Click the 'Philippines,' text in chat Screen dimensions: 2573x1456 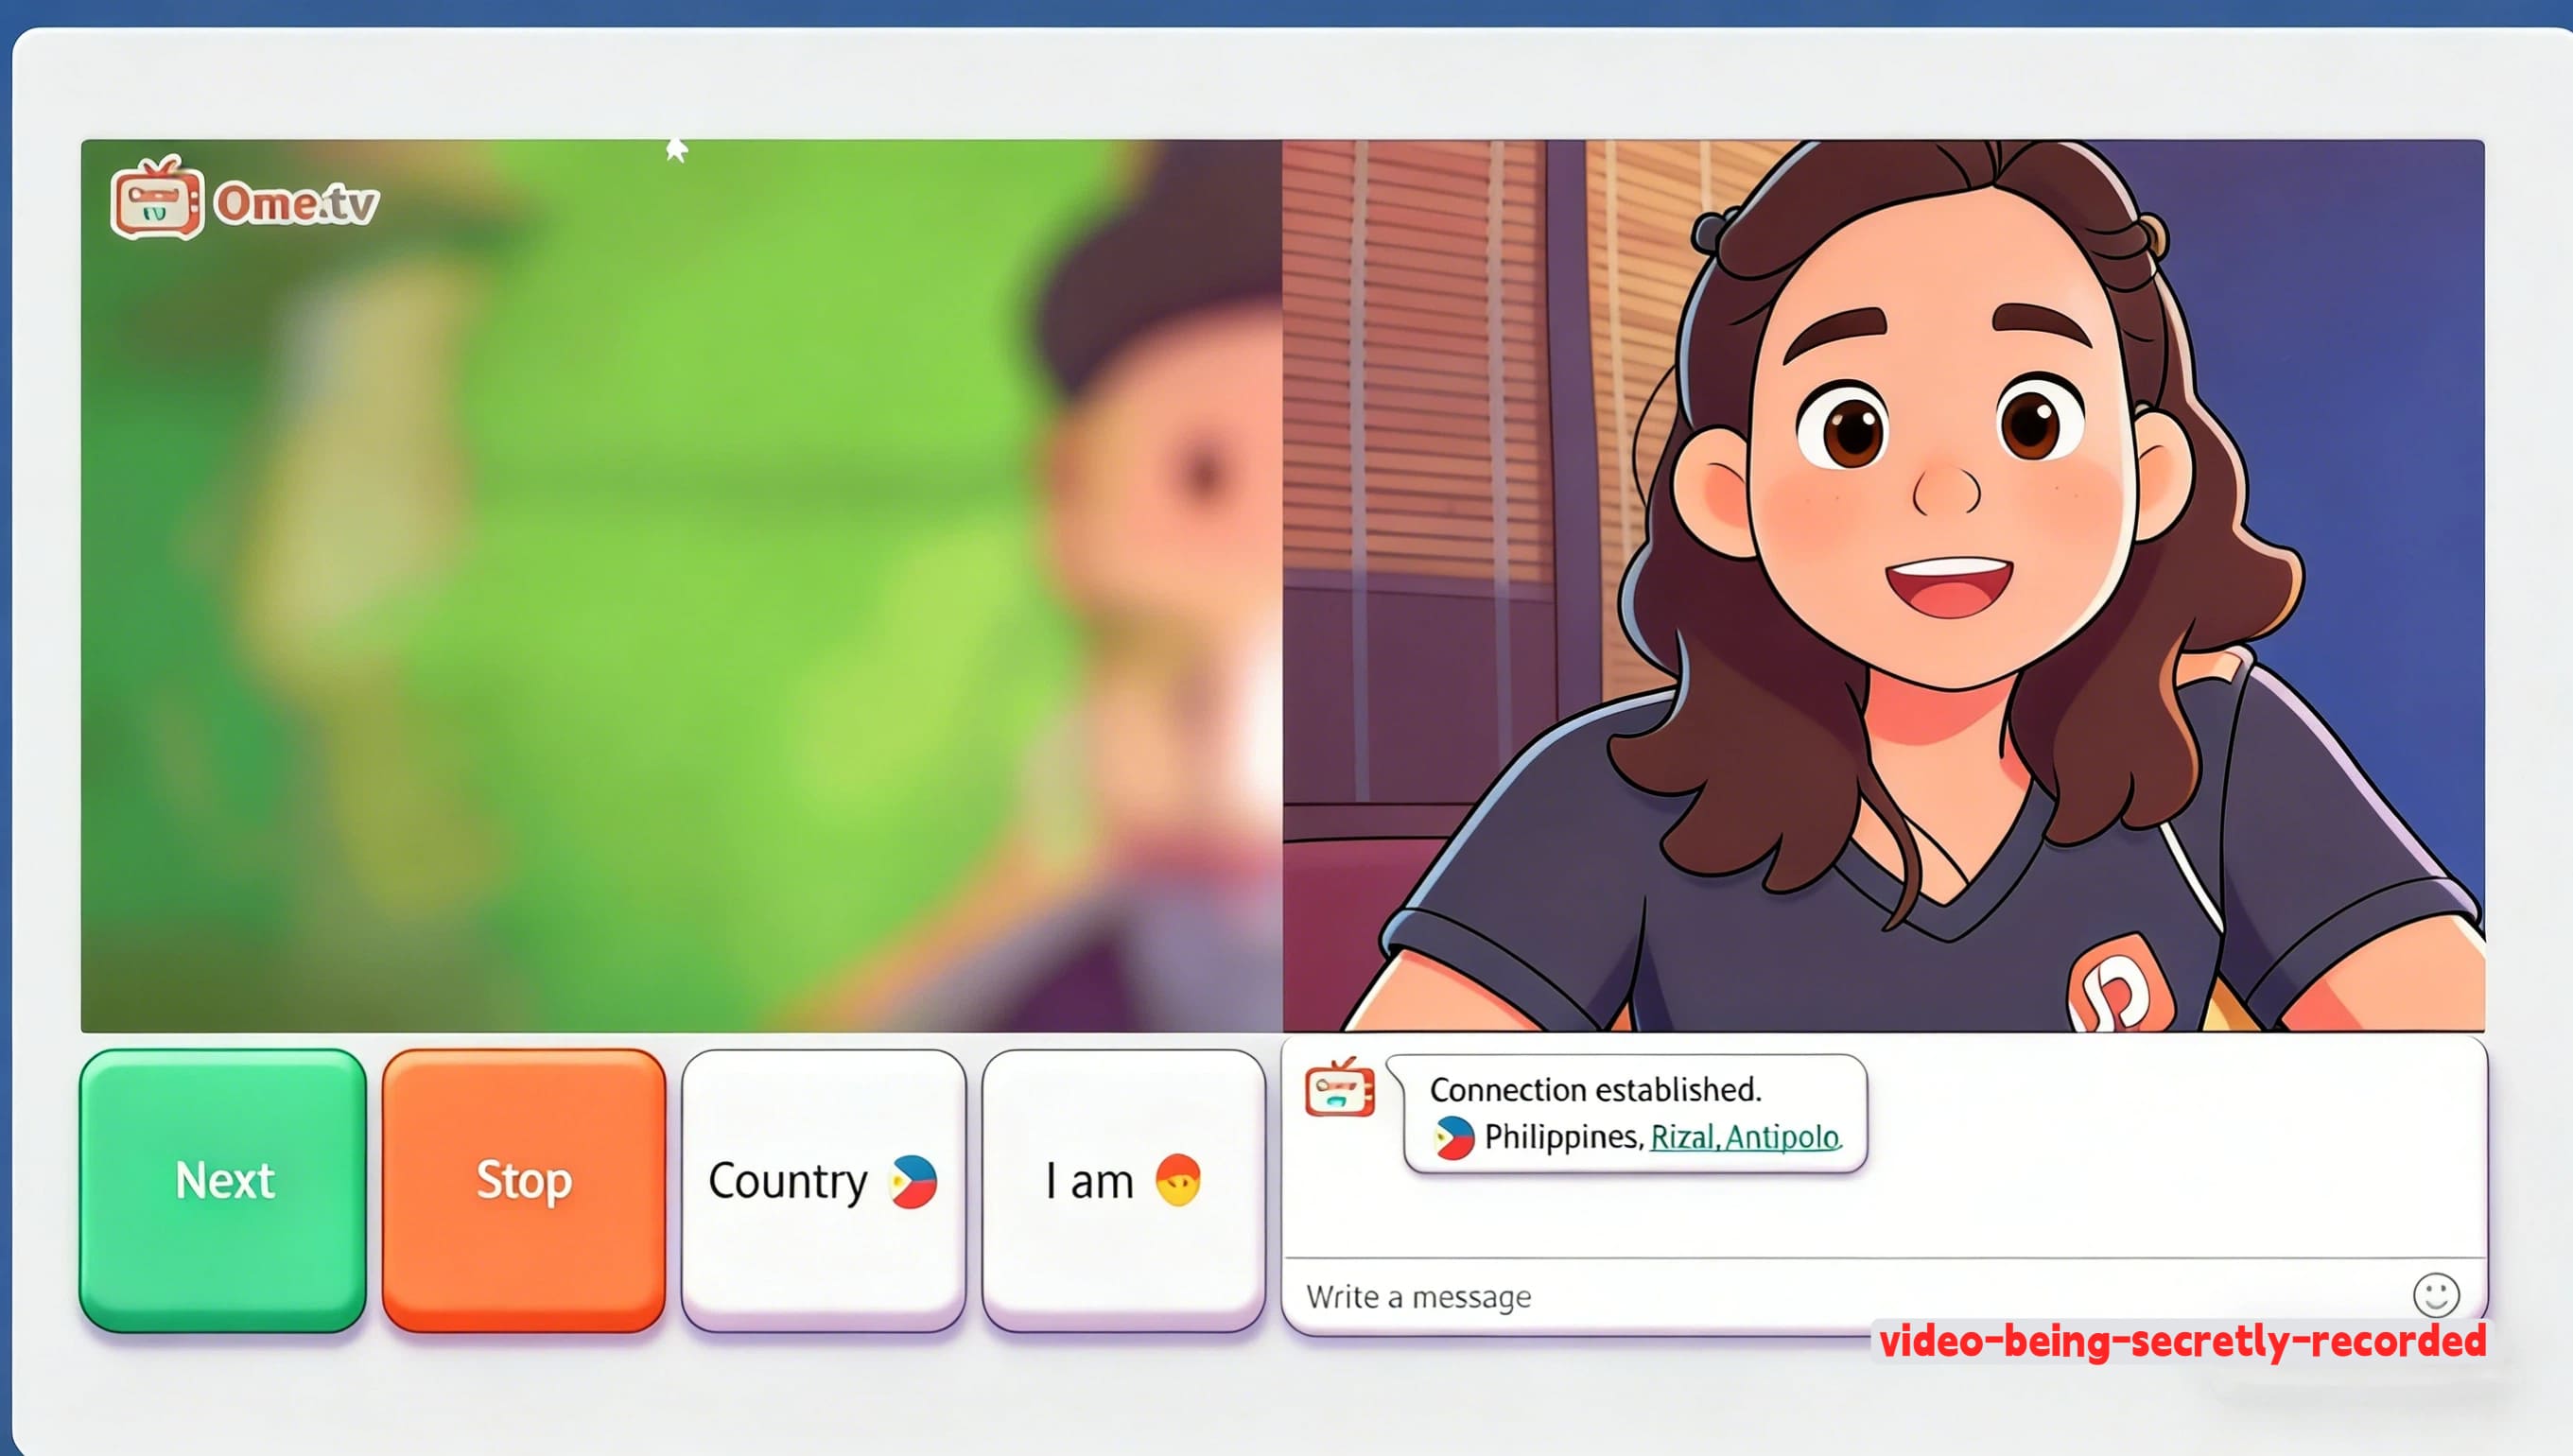click(x=1564, y=1137)
